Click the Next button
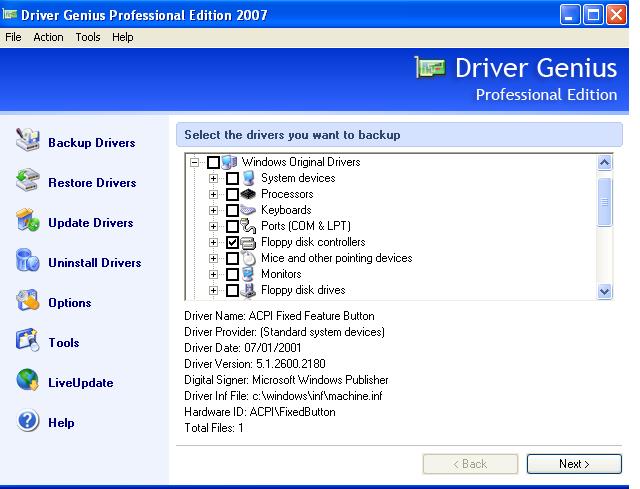This screenshot has width=640, height=489. [x=574, y=464]
